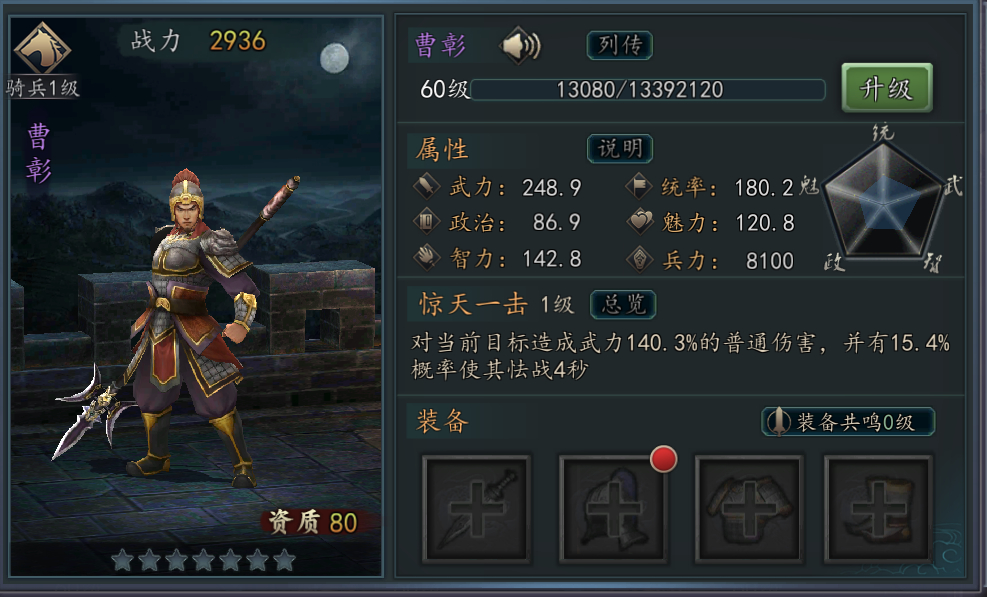
Task: Open the empty weapon equipment slot
Action: pos(476,509)
